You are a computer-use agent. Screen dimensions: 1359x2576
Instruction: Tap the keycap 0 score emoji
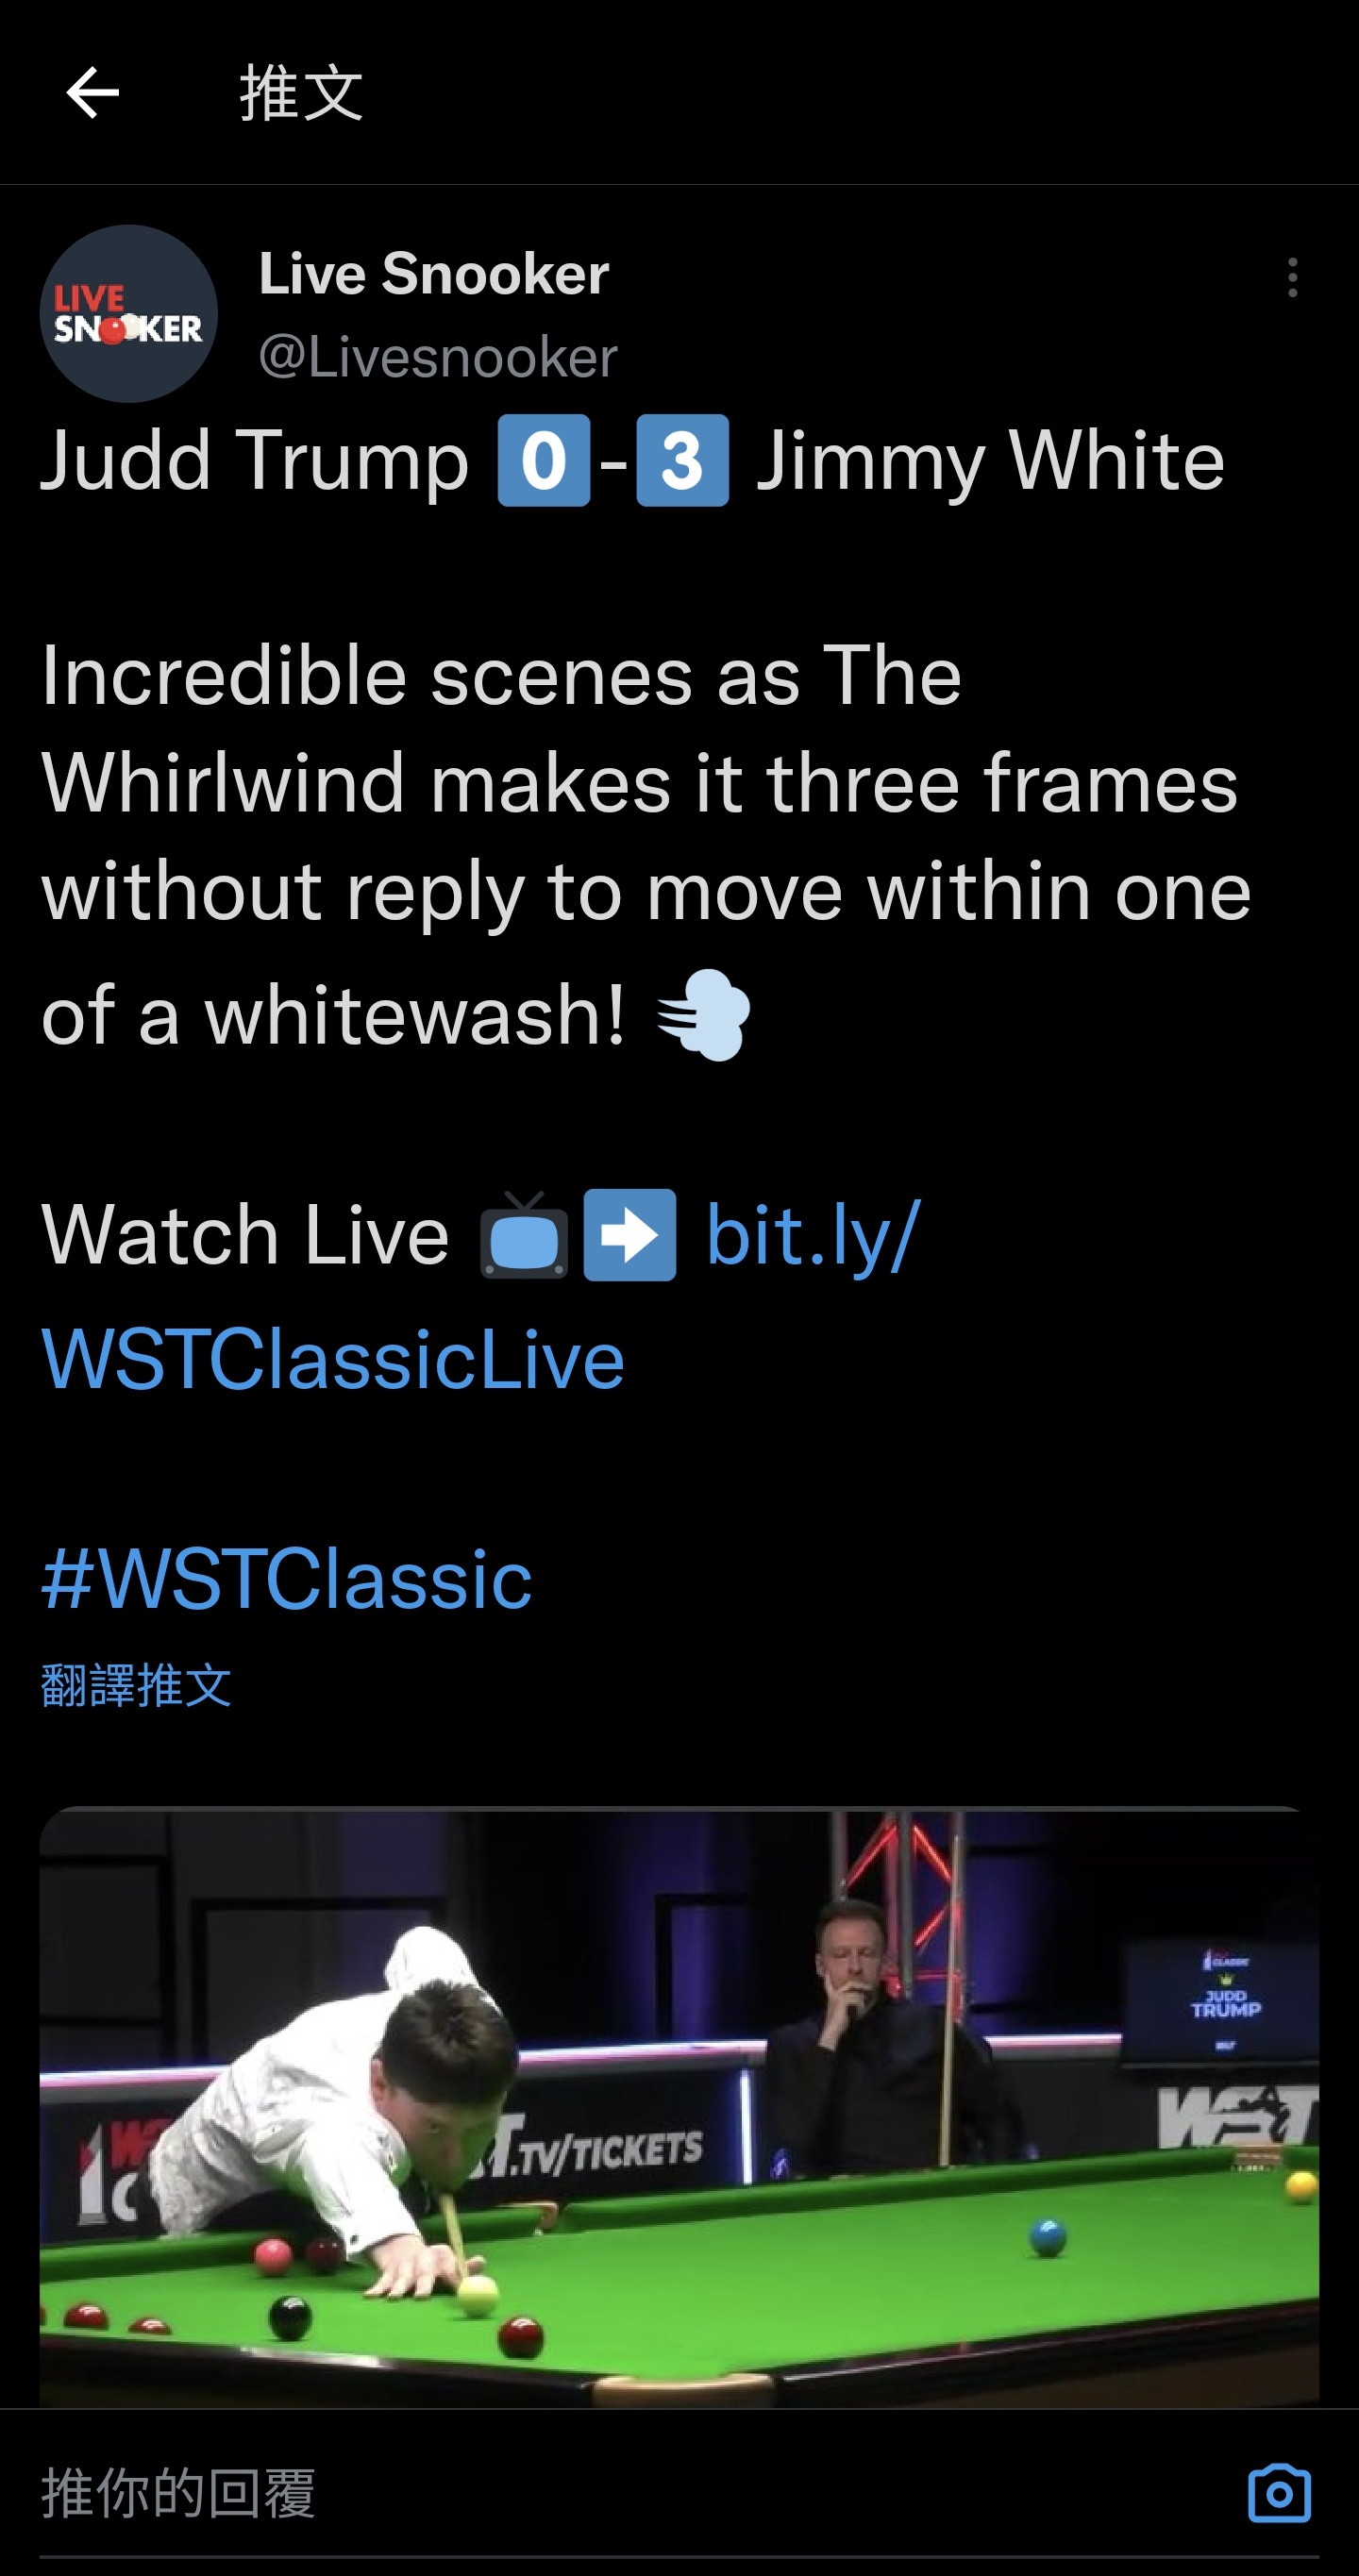coord(544,460)
